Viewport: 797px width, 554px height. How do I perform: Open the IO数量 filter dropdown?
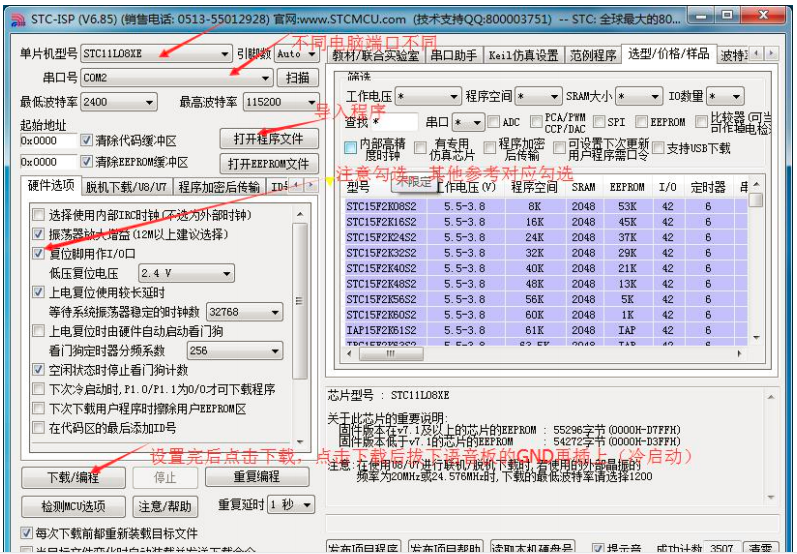[725, 96]
